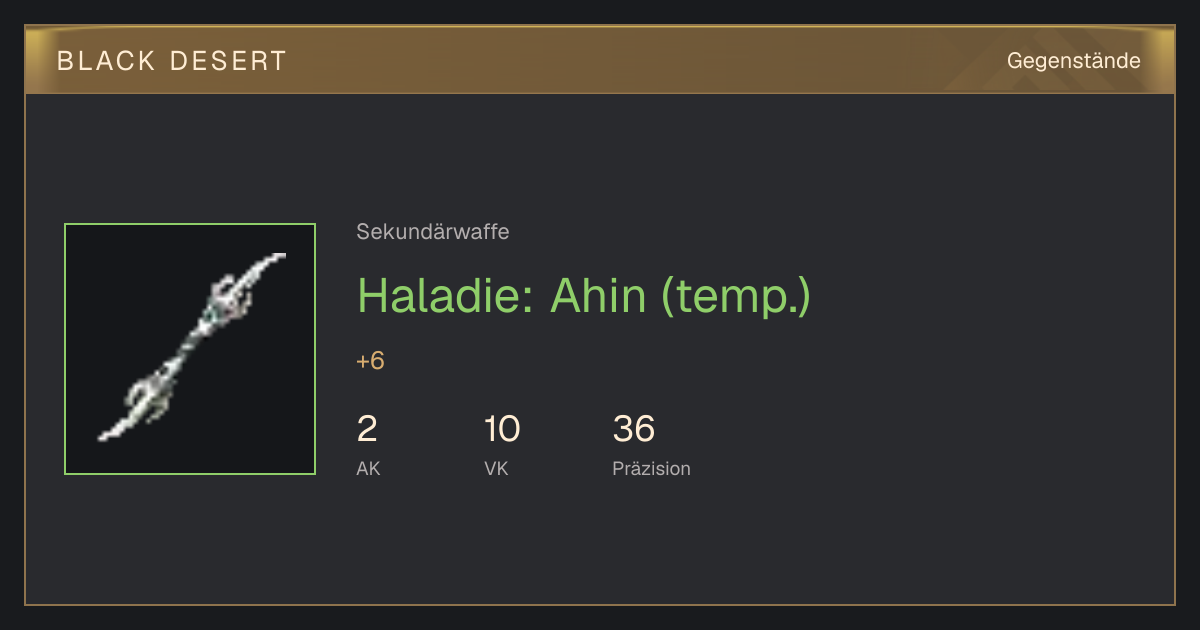Click the VK value 10

(x=502, y=429)
